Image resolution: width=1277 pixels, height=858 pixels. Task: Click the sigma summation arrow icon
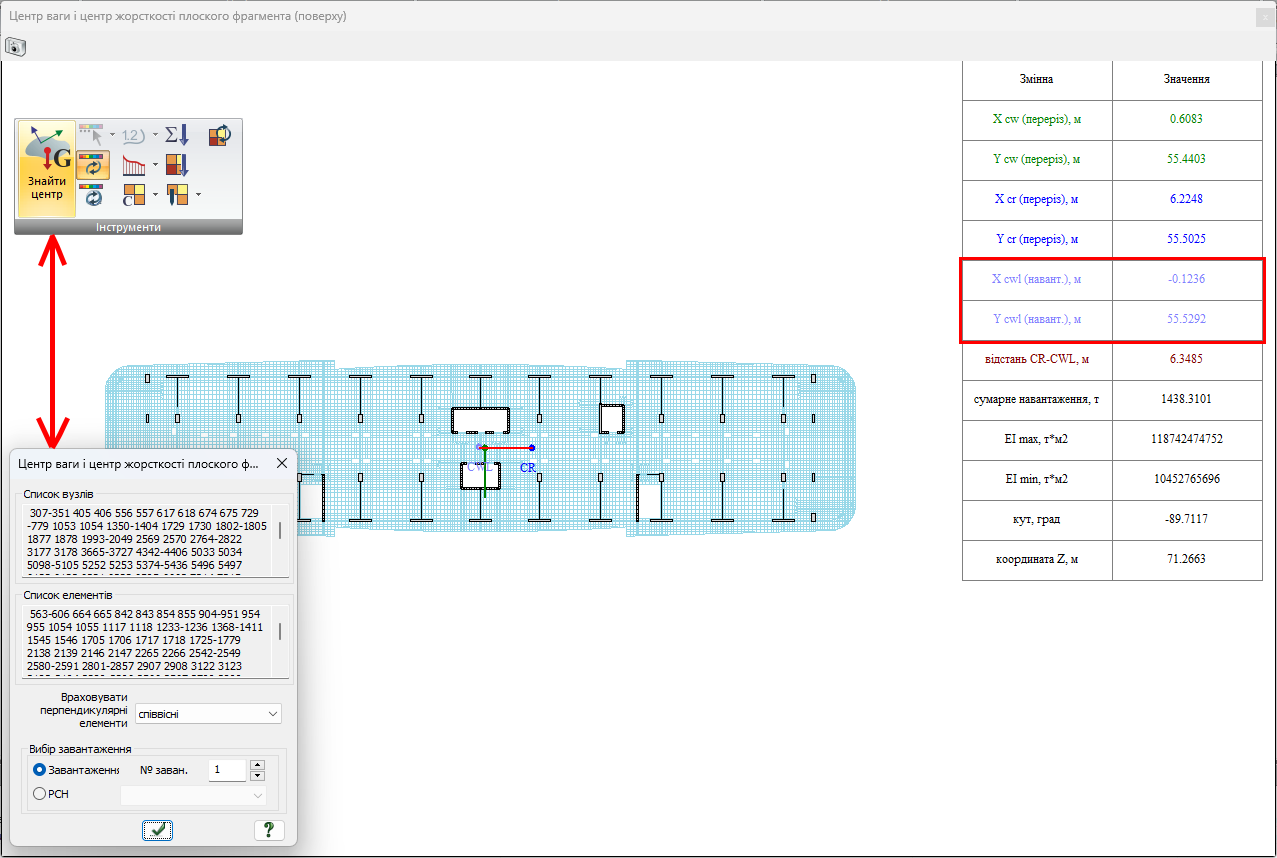coord(176,135)
